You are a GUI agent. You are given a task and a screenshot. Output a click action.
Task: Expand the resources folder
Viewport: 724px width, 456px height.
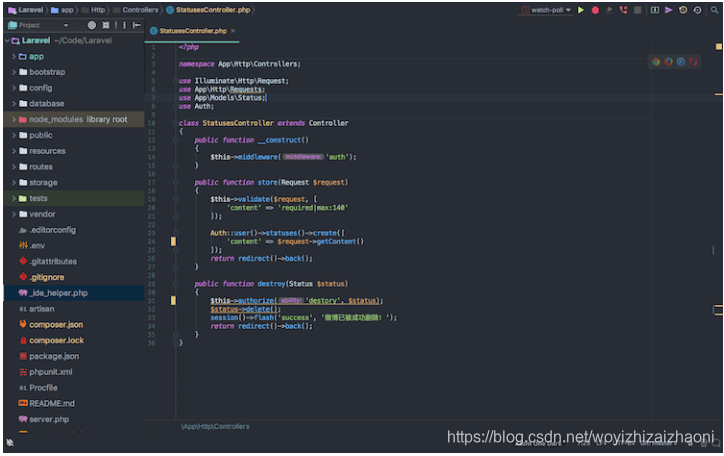[x=14, y=151]
